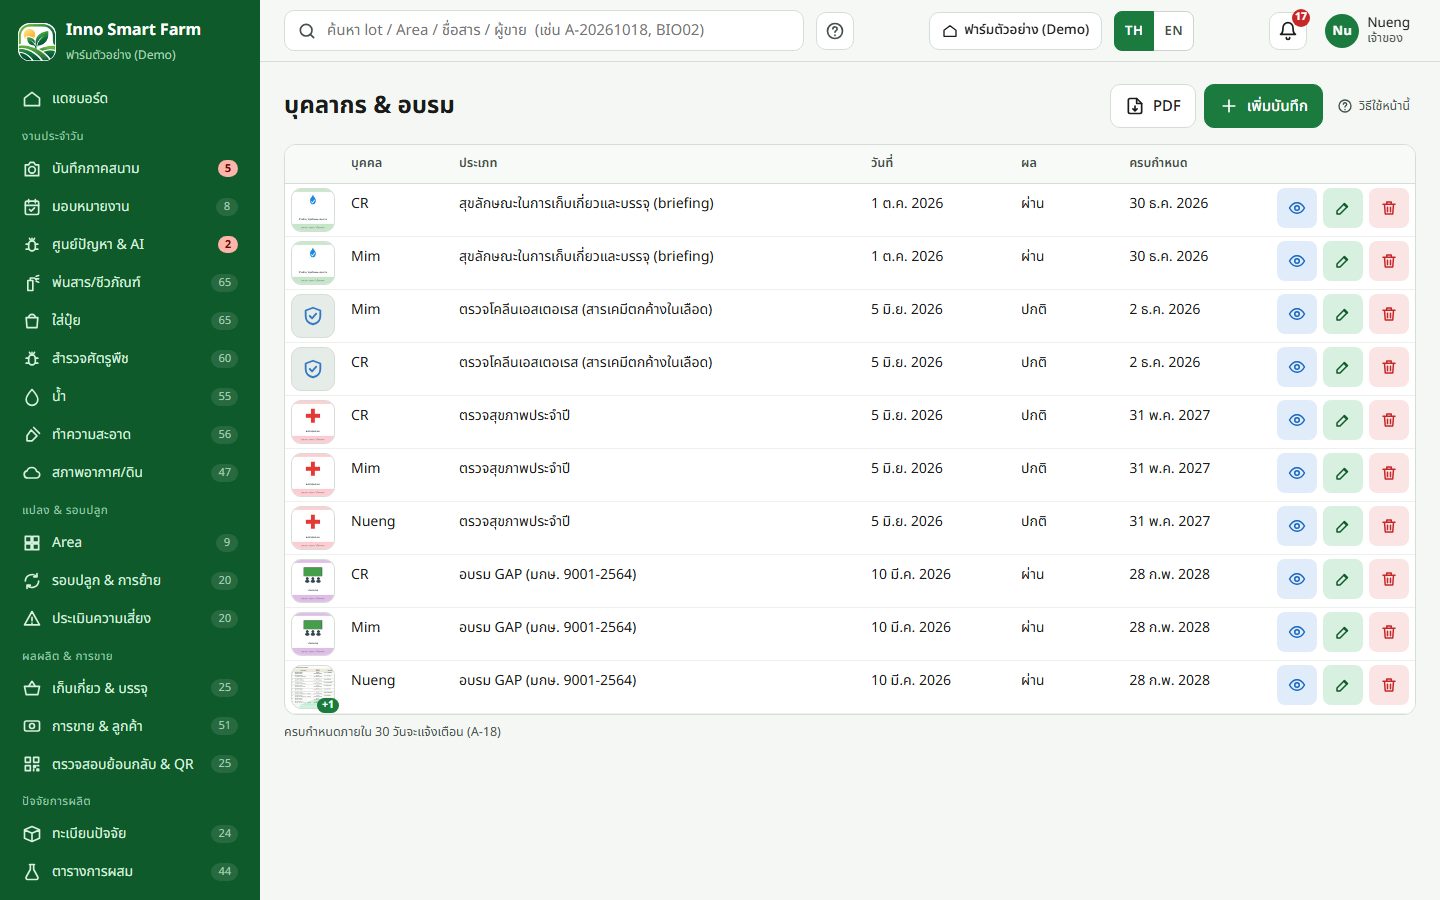The height and width of the screenshot is (900, 1440).
Task: Open ทะเบียนปัจจัย menu item
Action: click(x=130, y=834)
